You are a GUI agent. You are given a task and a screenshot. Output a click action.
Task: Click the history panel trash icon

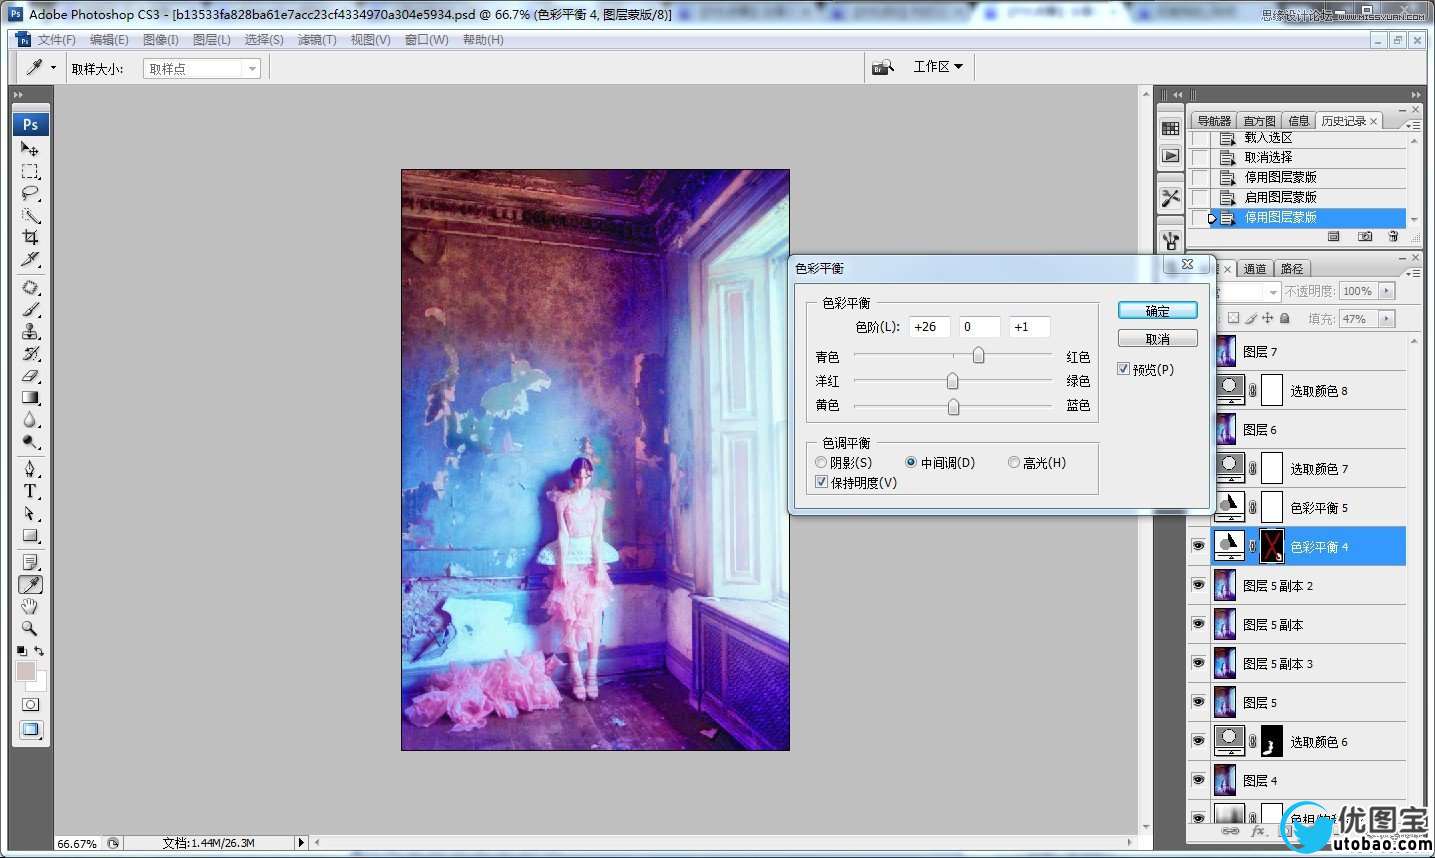pyautogui.click(x=1393, y=237)
